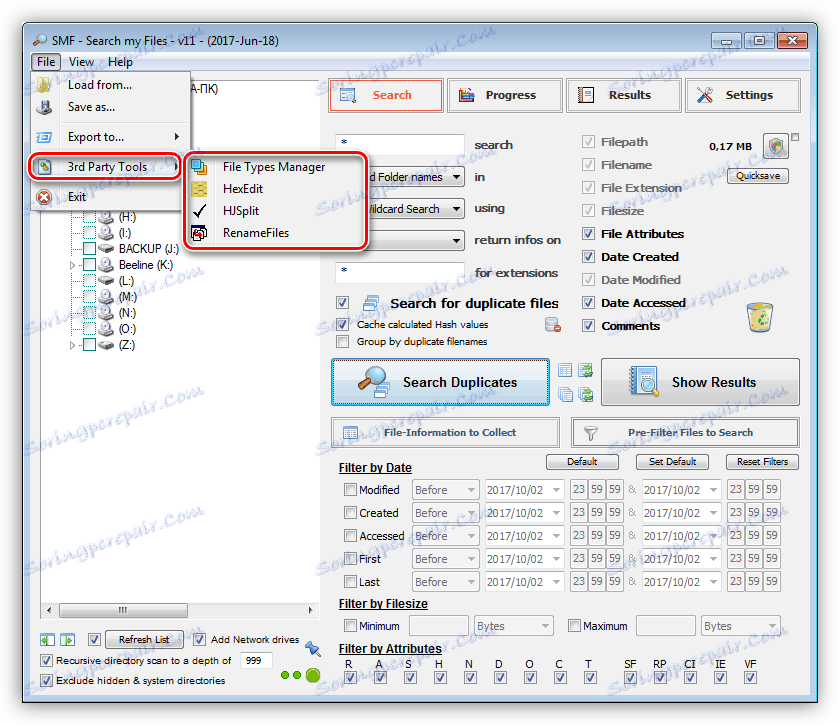The image size is (840, 725).
Task: Click the RenameFiles icon in submenu
Action: (199, 233)
